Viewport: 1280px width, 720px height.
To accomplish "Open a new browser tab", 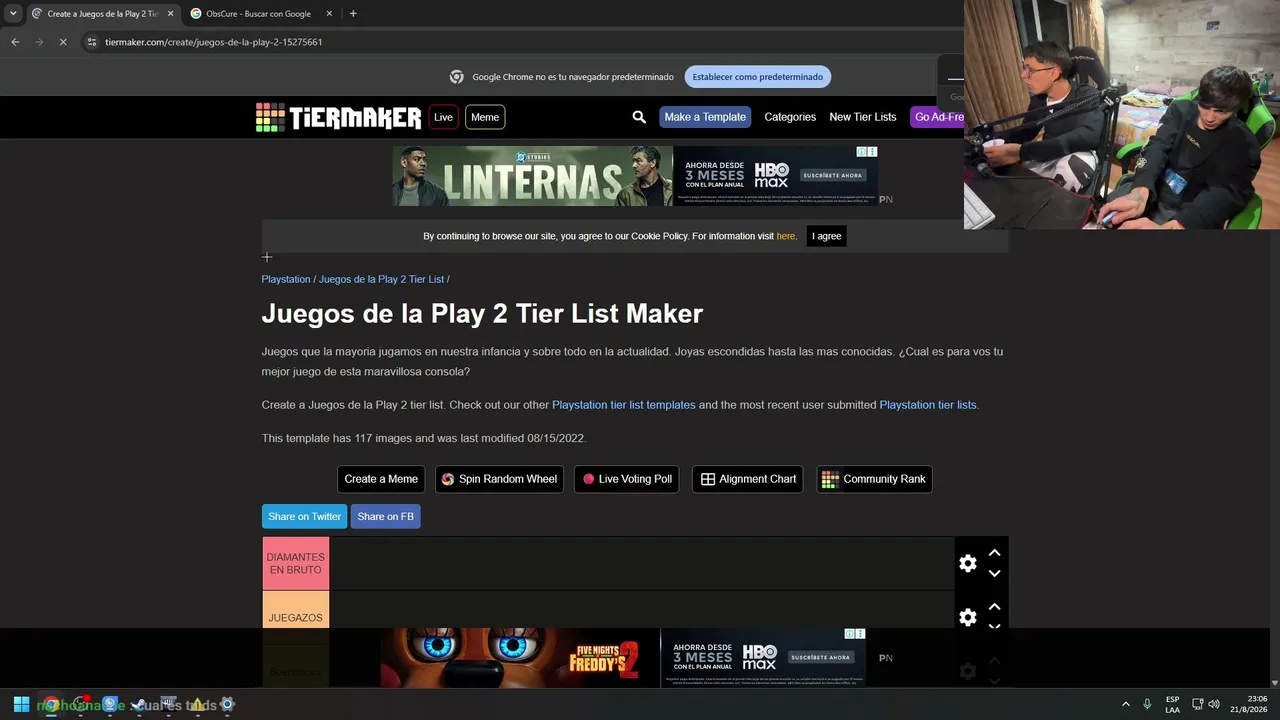I will click(353, 14).
